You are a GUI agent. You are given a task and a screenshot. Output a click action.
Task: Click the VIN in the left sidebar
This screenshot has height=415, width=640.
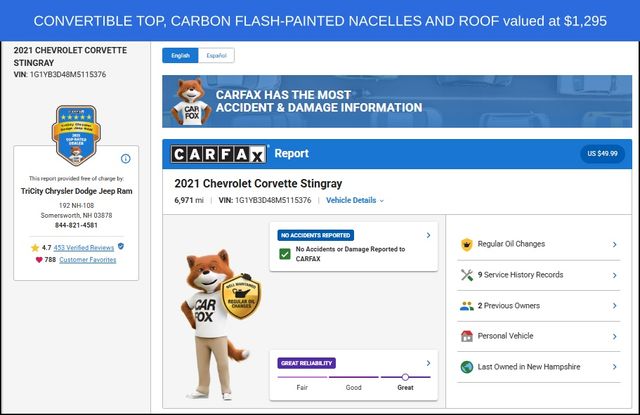[60, 75]
